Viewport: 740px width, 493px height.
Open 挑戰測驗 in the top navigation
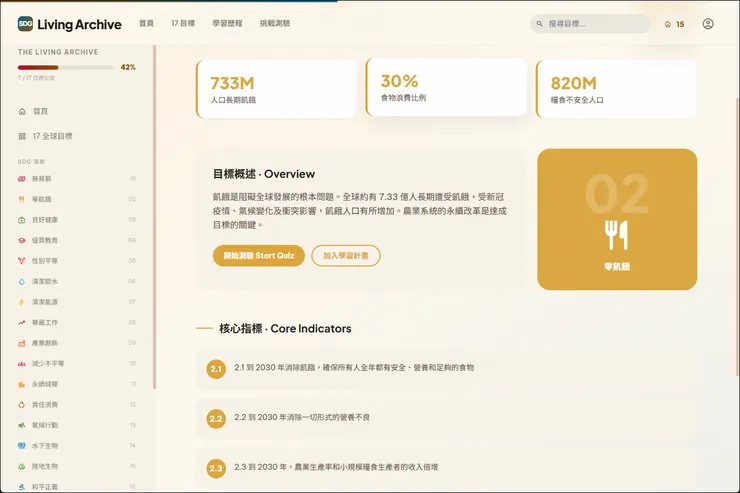[275, 23]
